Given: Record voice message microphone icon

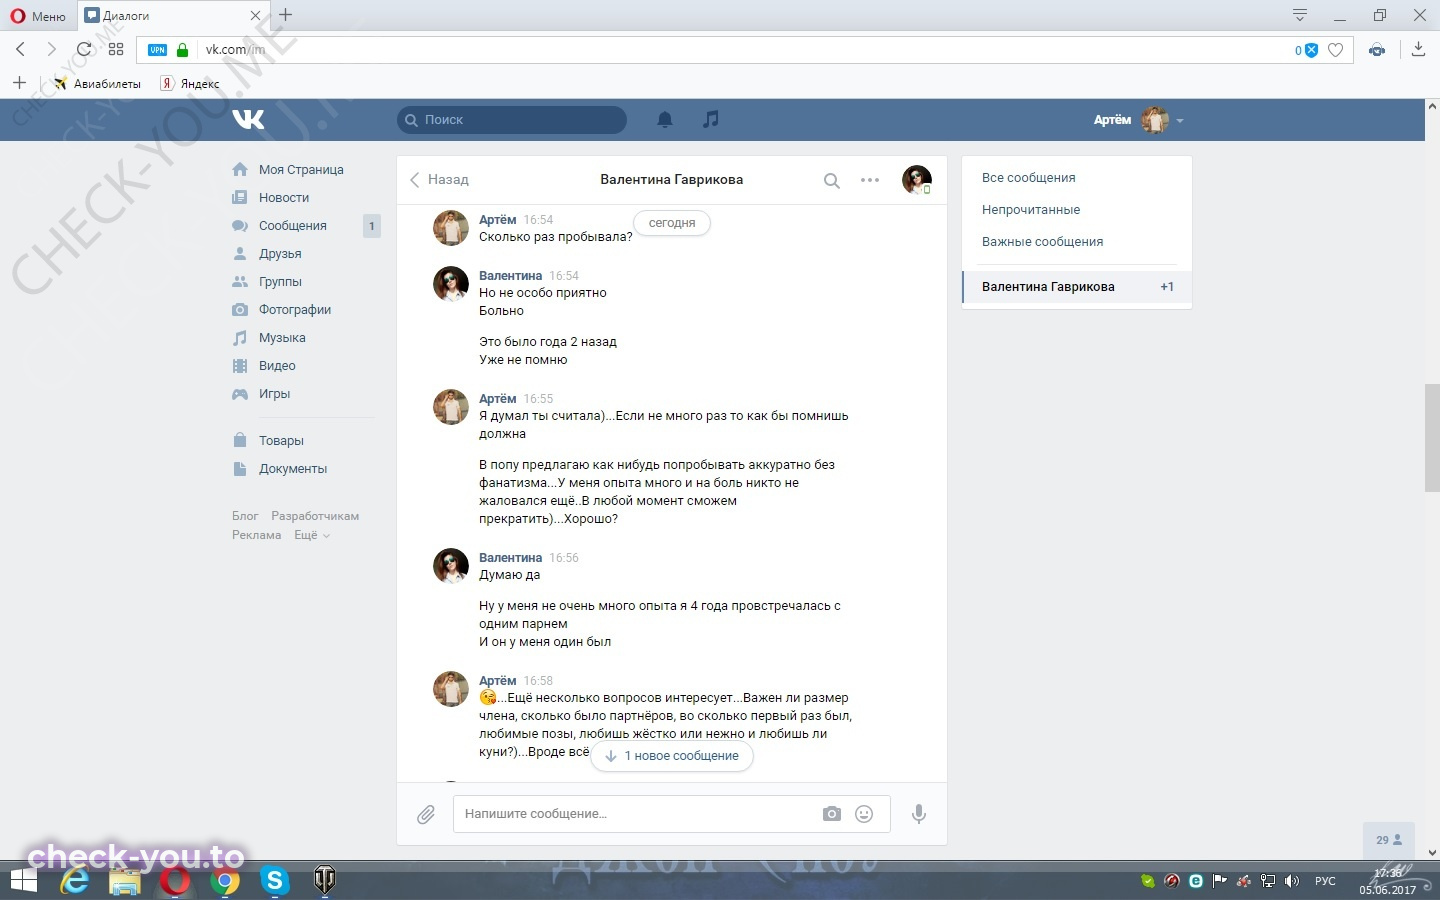Looking at the screenshot, I should coord(919,814).
